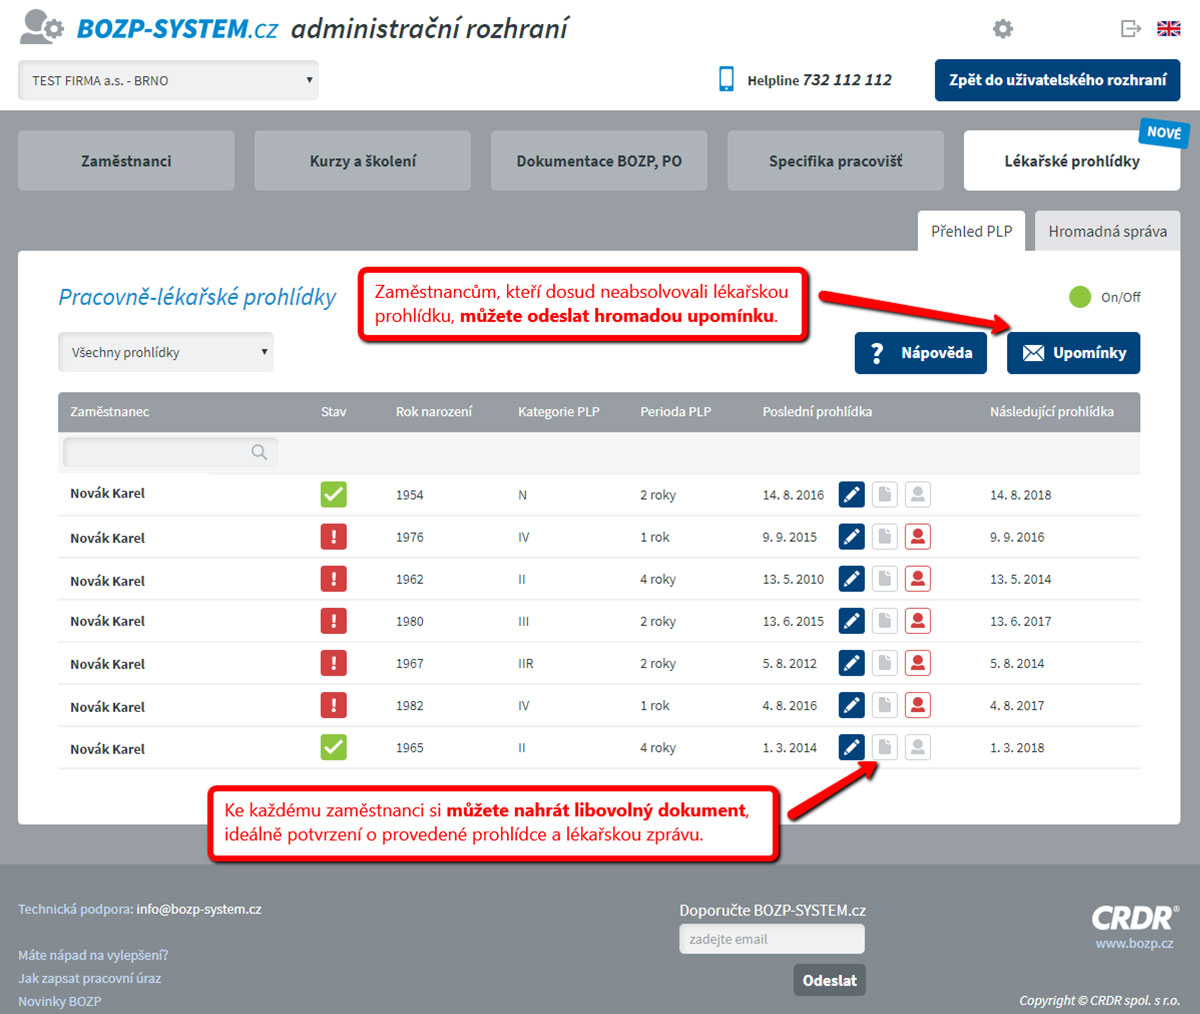
Task: Focus the employee search field under Zaměstnanec
Action: (170, 452)
